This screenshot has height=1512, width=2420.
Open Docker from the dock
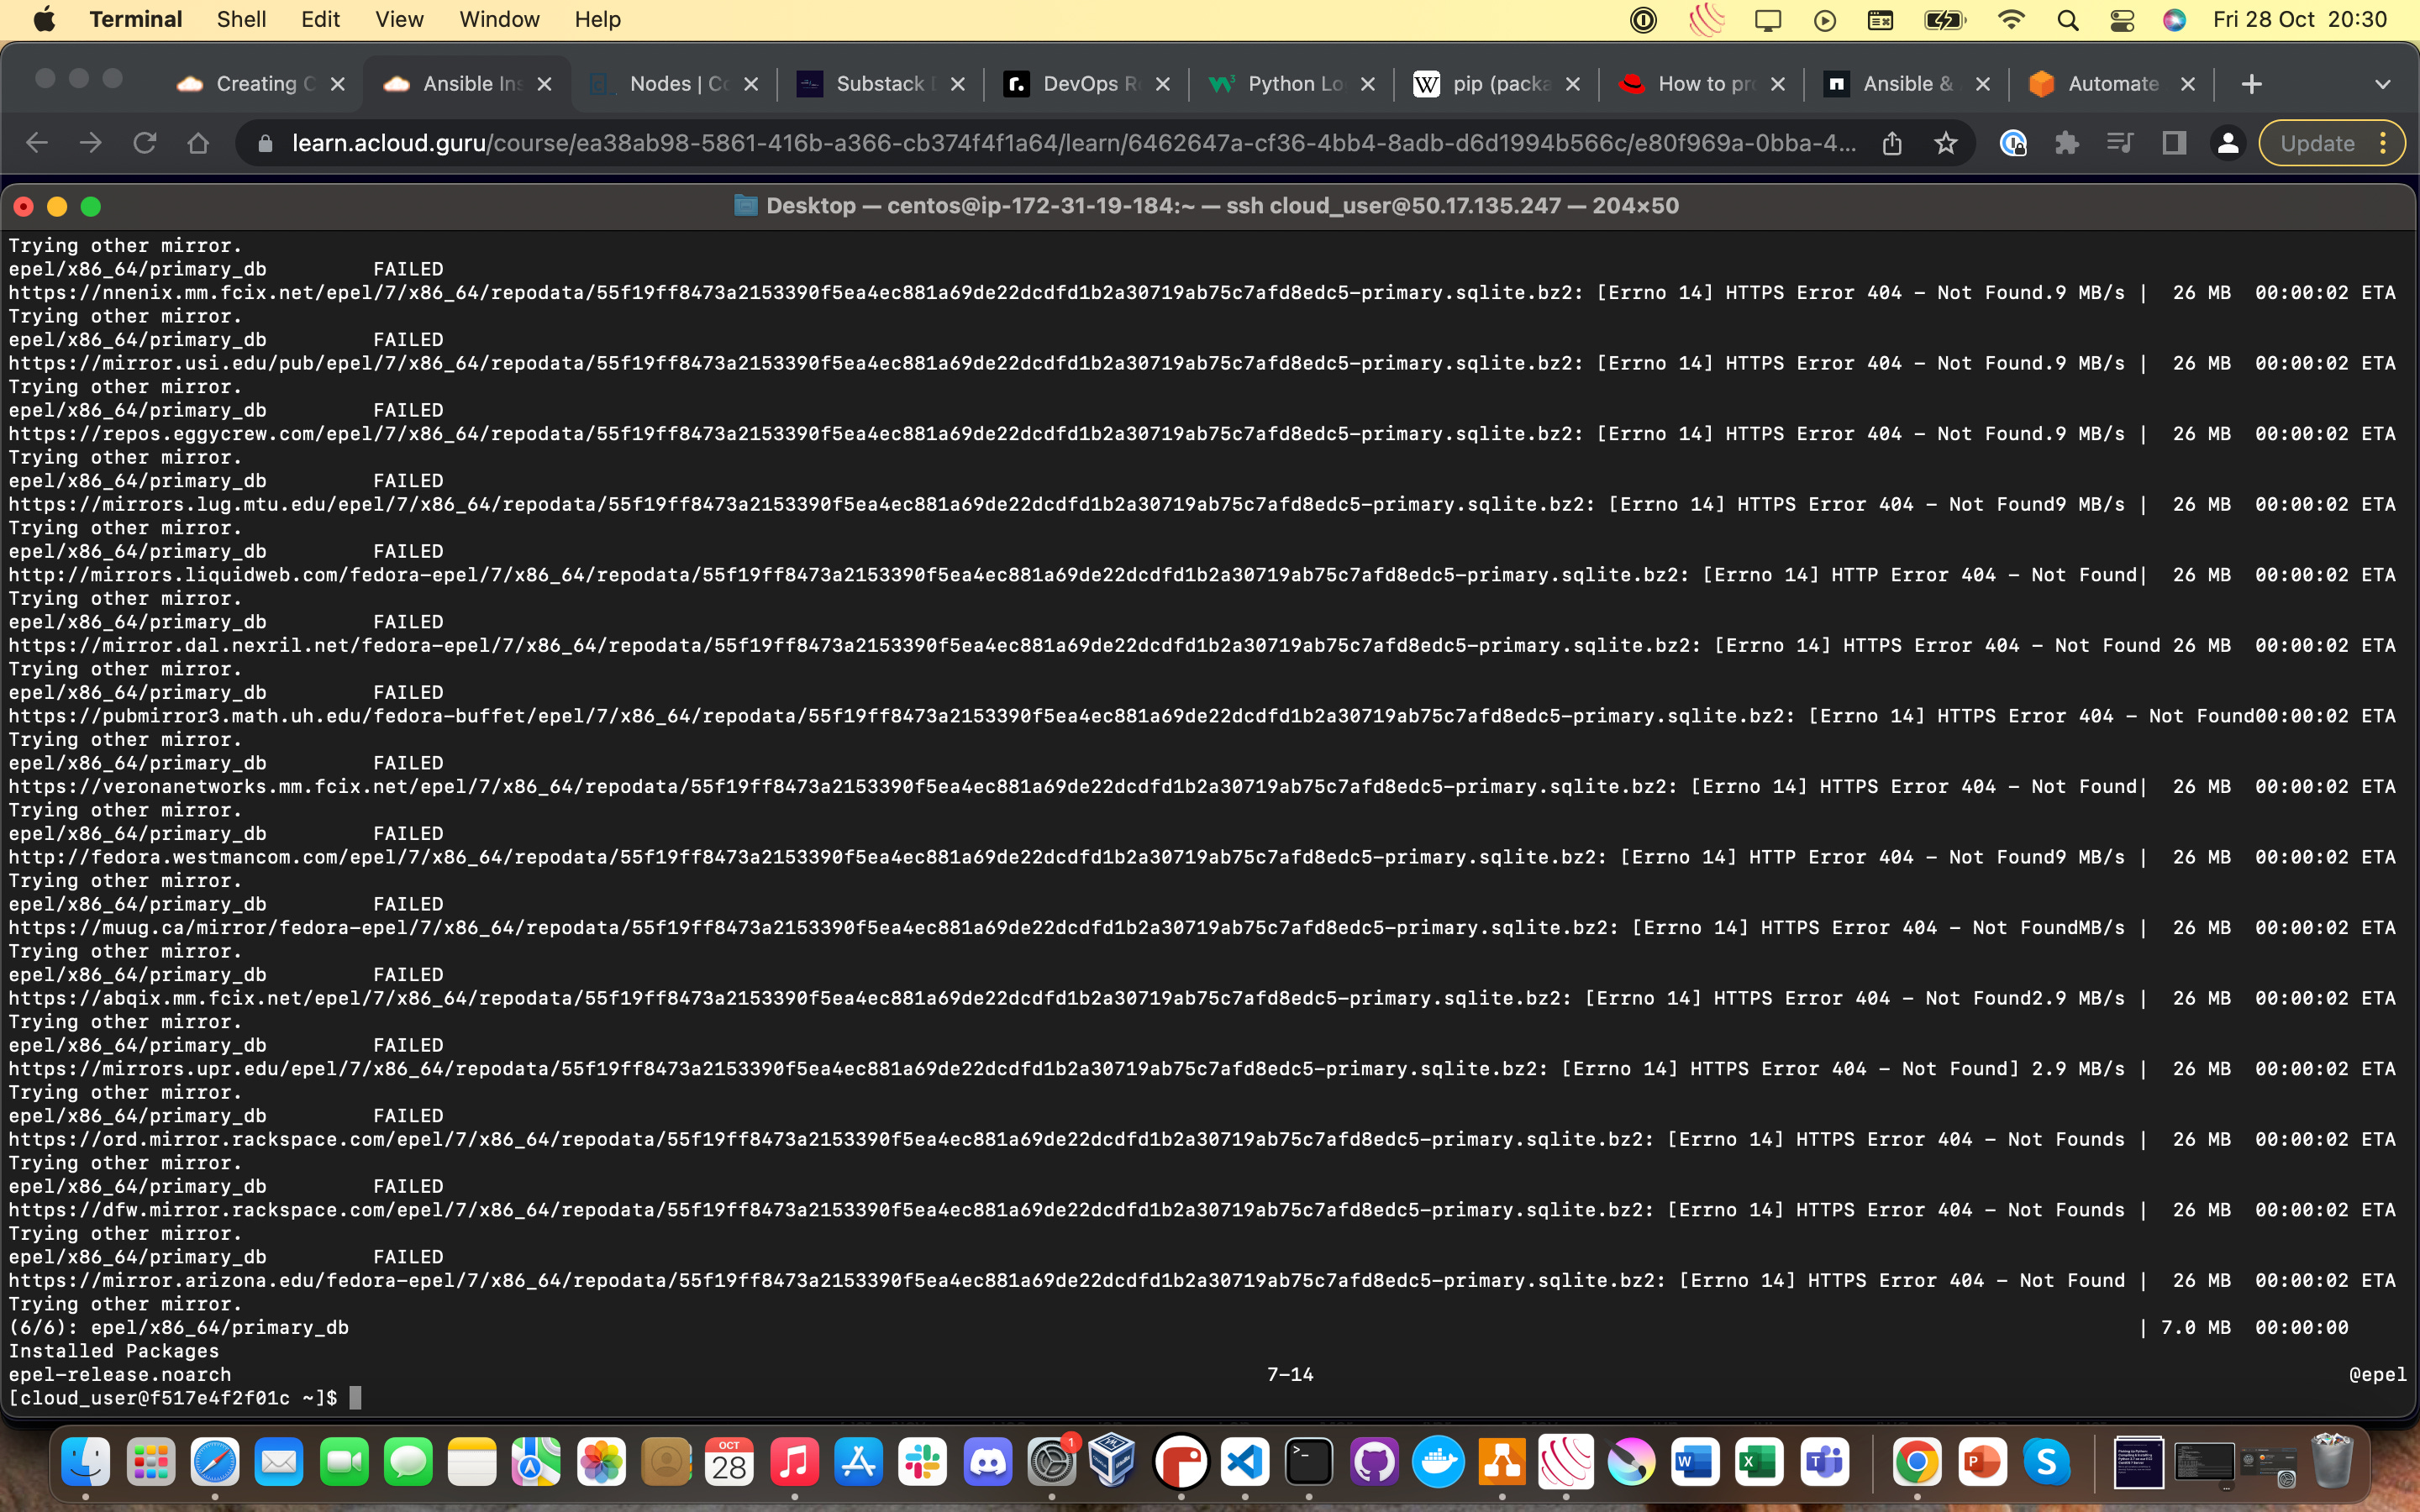[1438, 1463]
